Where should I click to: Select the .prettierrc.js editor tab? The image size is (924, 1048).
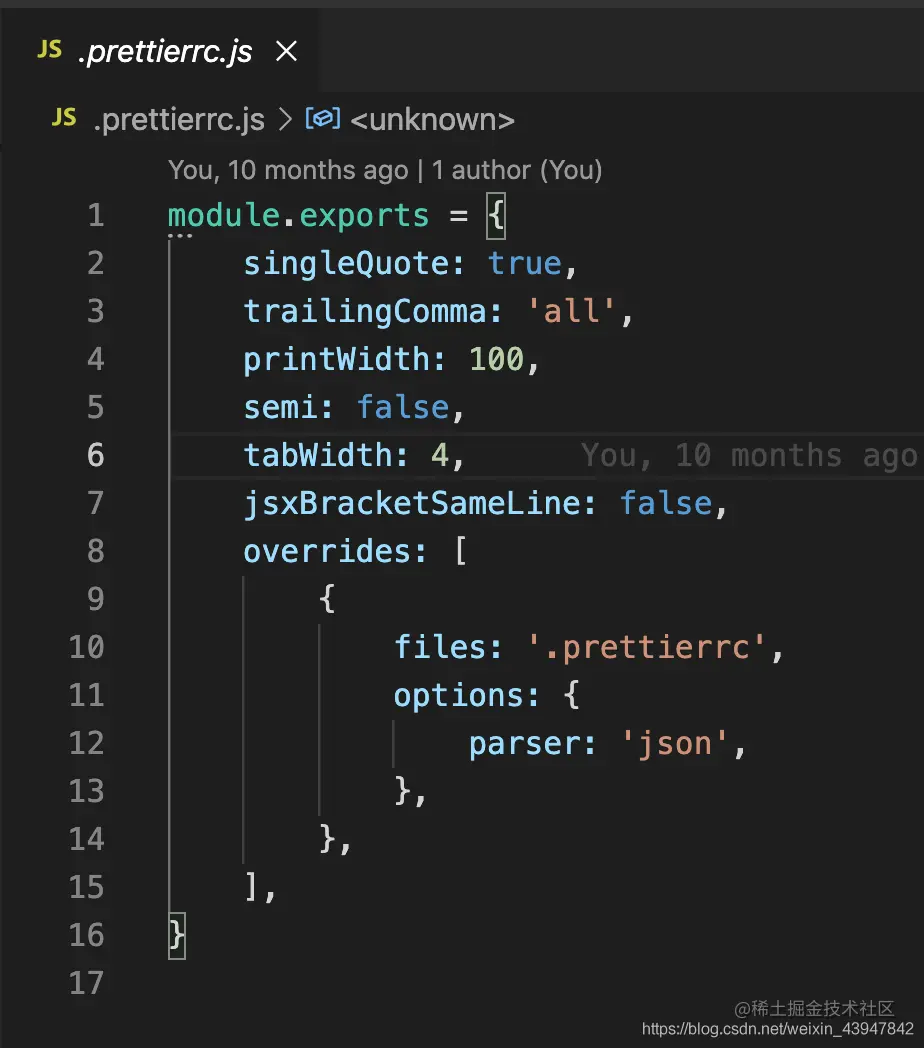click(x=160, y=51)
